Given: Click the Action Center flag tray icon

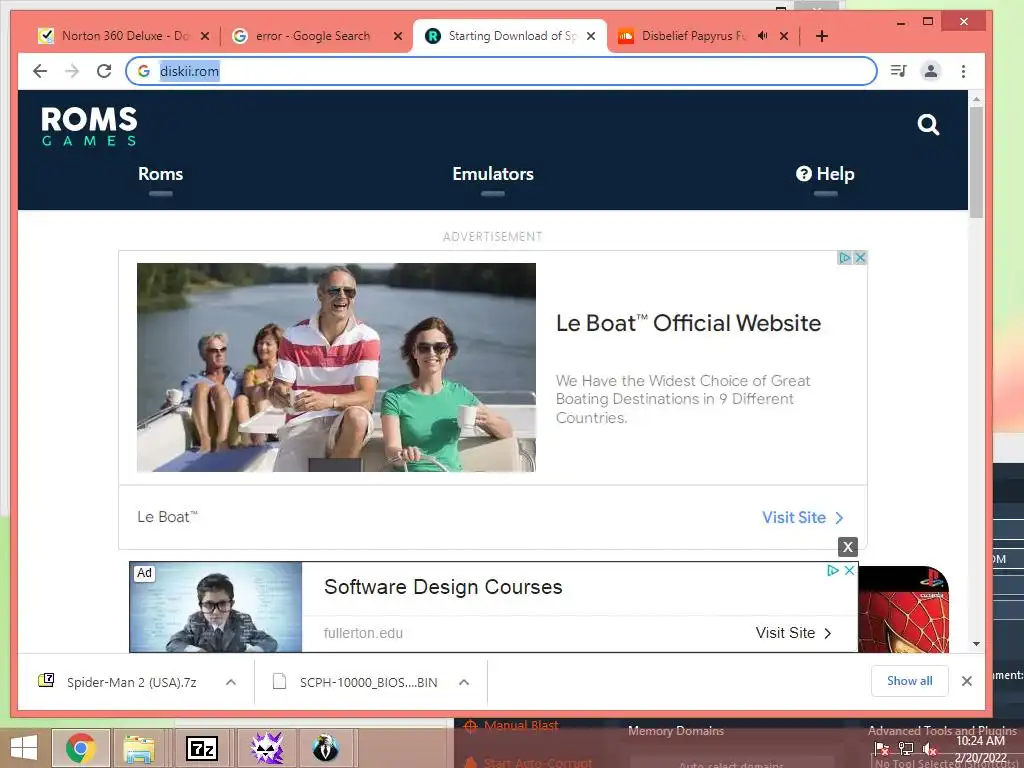Looking at the screenshot, I should pos(882,749).
